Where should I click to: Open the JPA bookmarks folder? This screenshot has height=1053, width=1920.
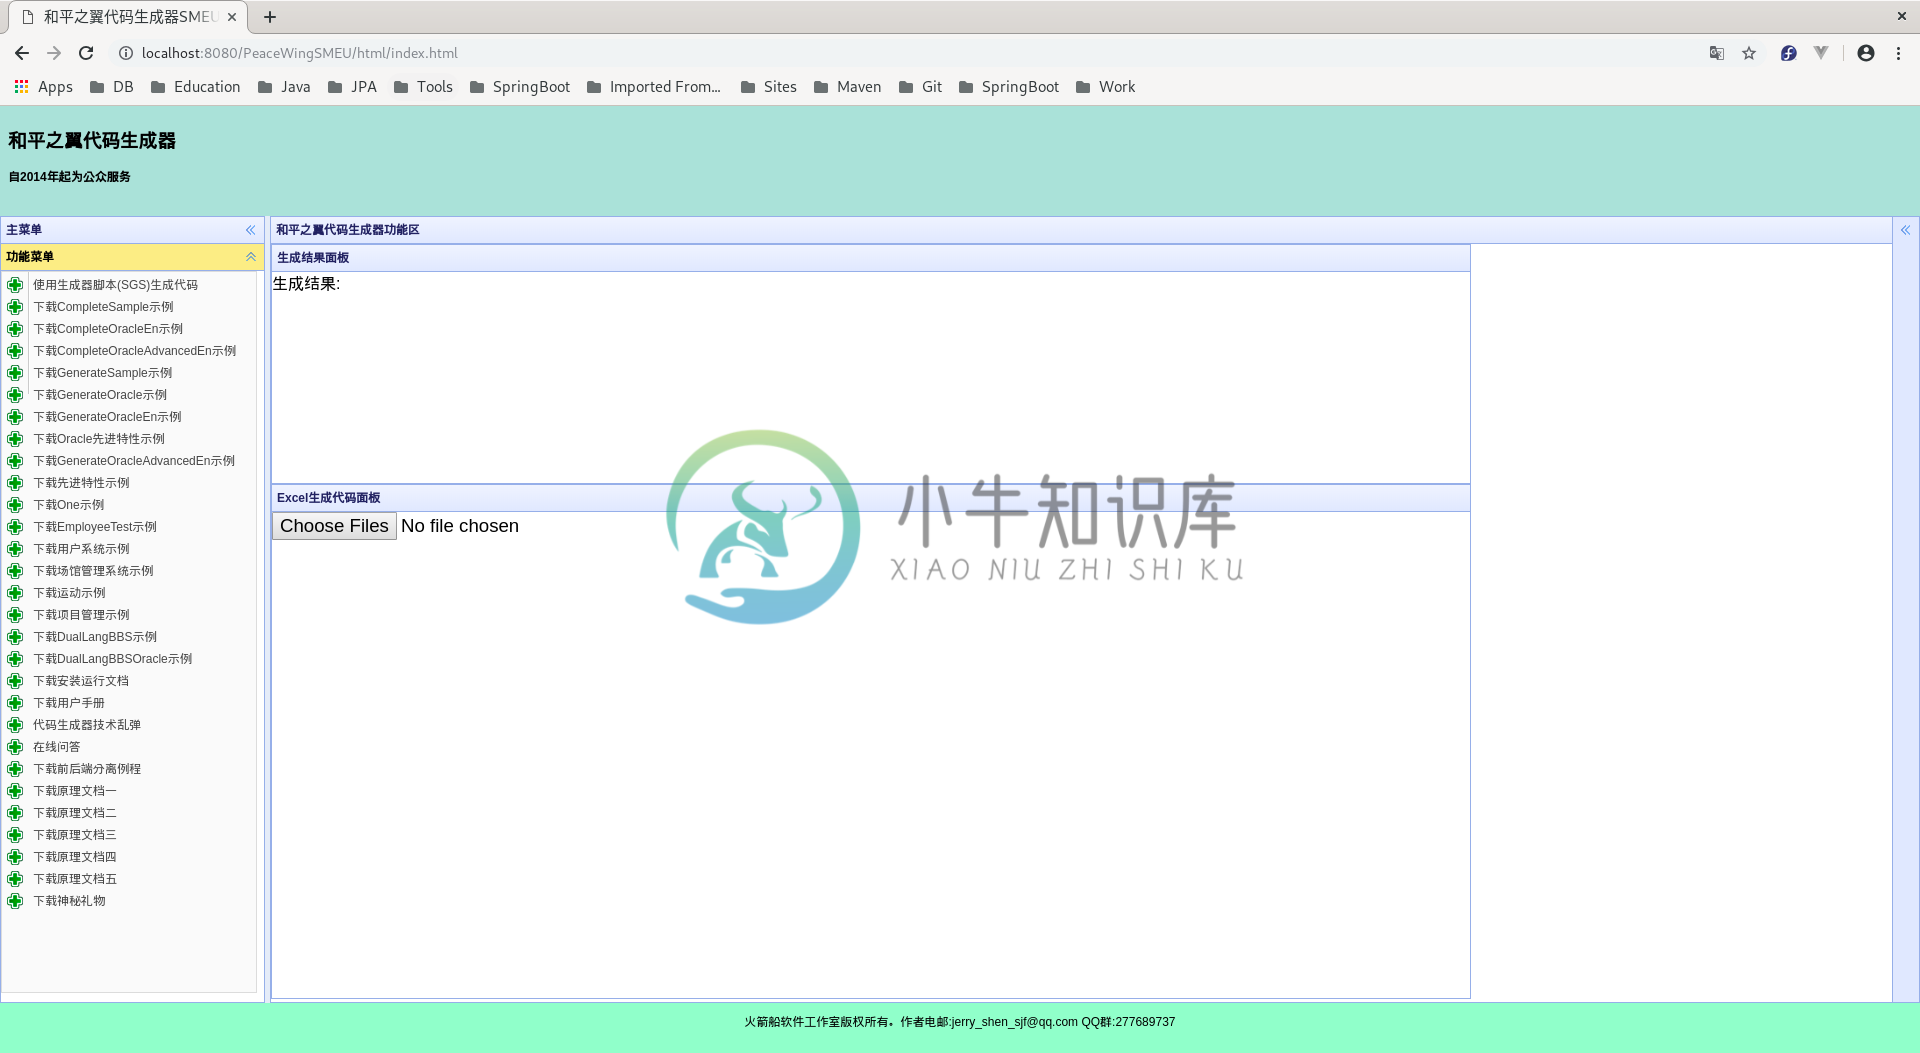pyautogui.click(x=352, y=87)
